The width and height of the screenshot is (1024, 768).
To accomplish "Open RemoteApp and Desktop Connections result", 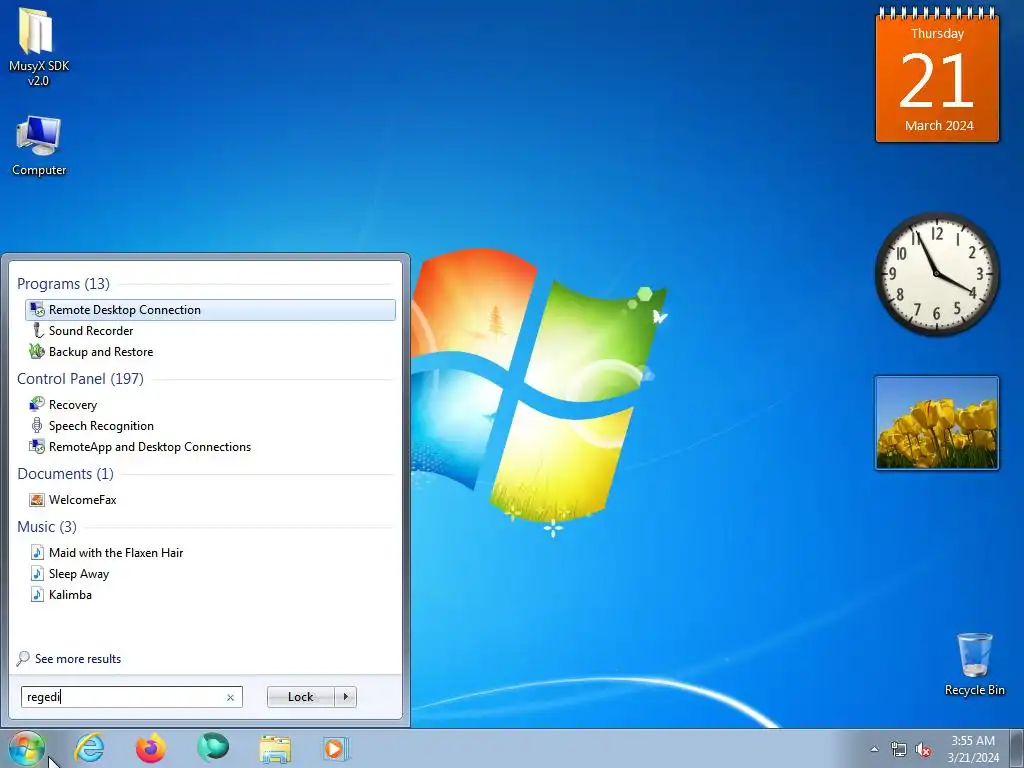I will pos(210,447).
